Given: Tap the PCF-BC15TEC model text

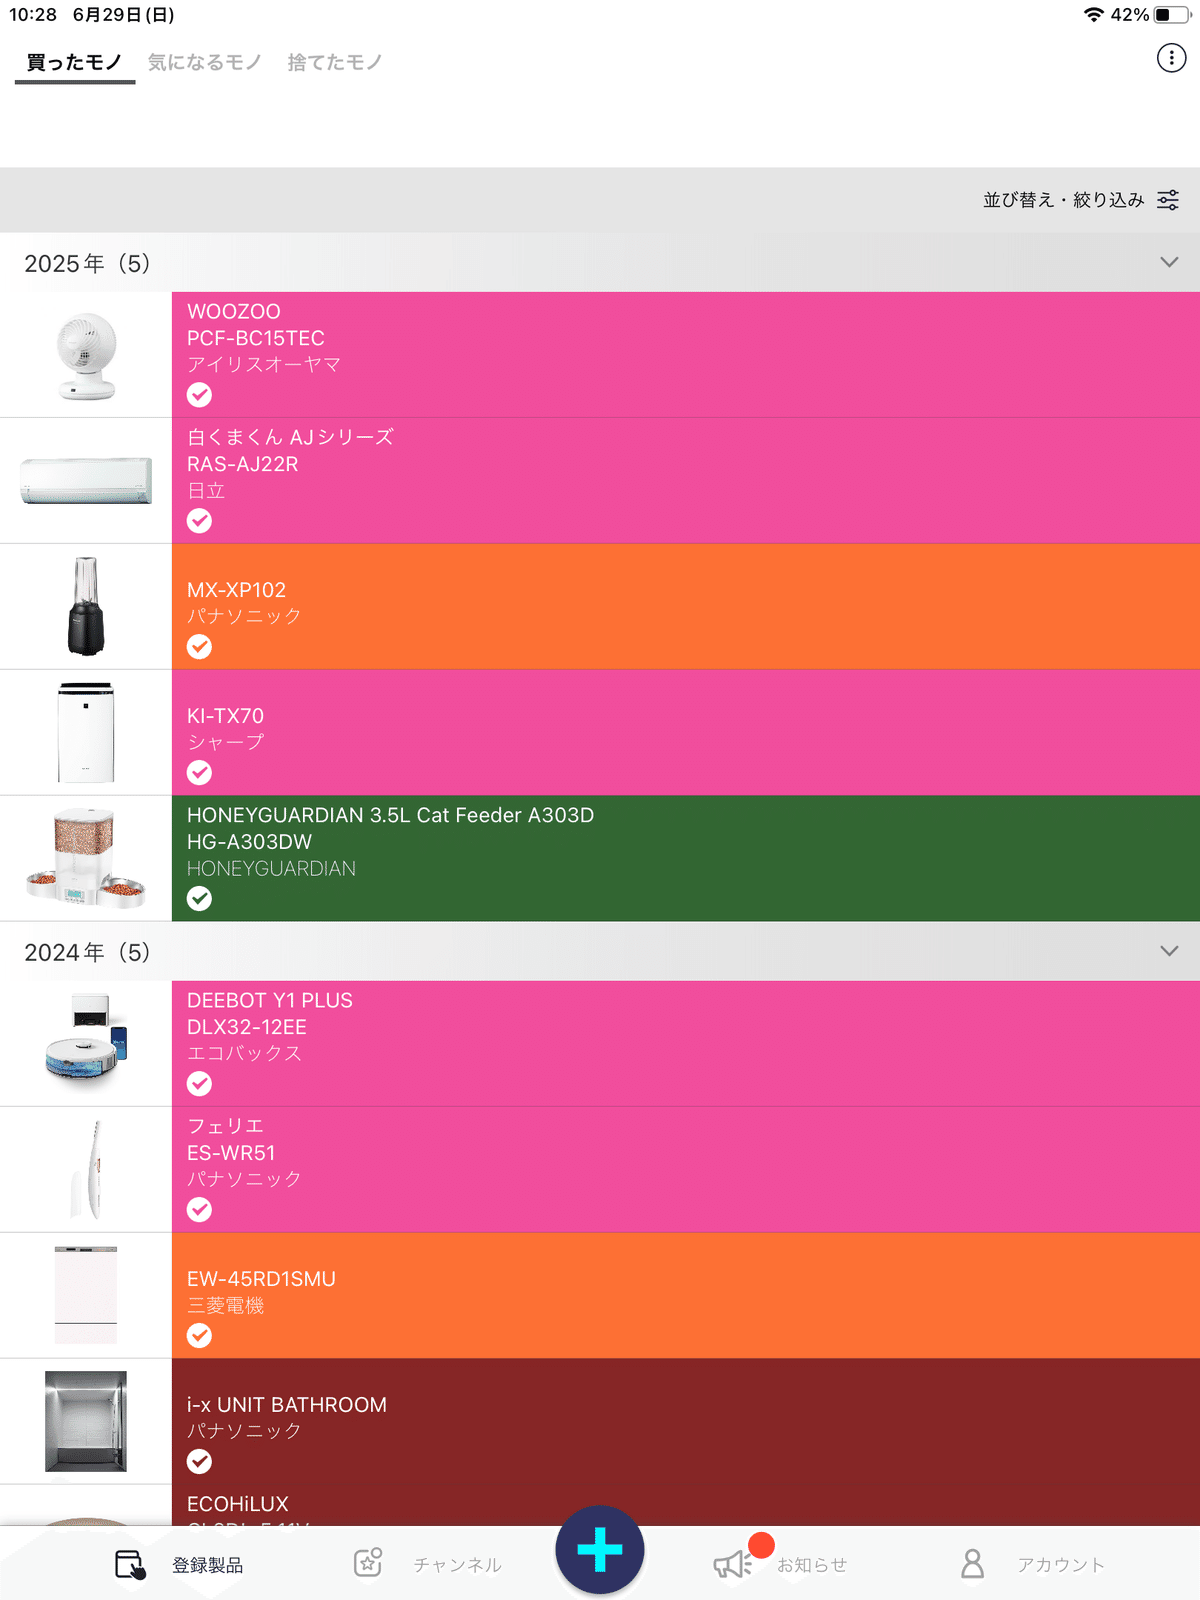Looking at the screenshot, I should click(256, 338).
